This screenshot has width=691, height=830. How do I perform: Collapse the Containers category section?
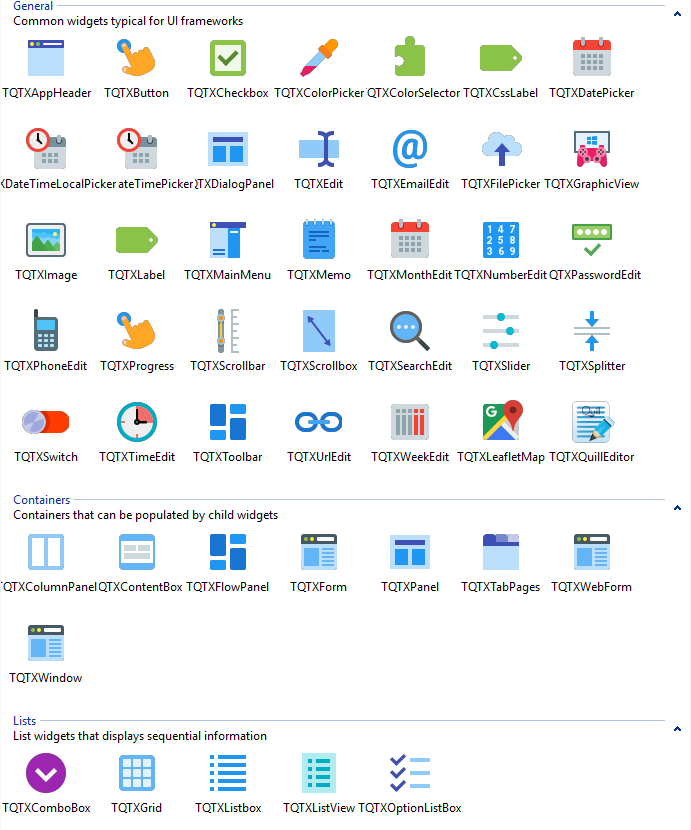(x=677, y=508)
